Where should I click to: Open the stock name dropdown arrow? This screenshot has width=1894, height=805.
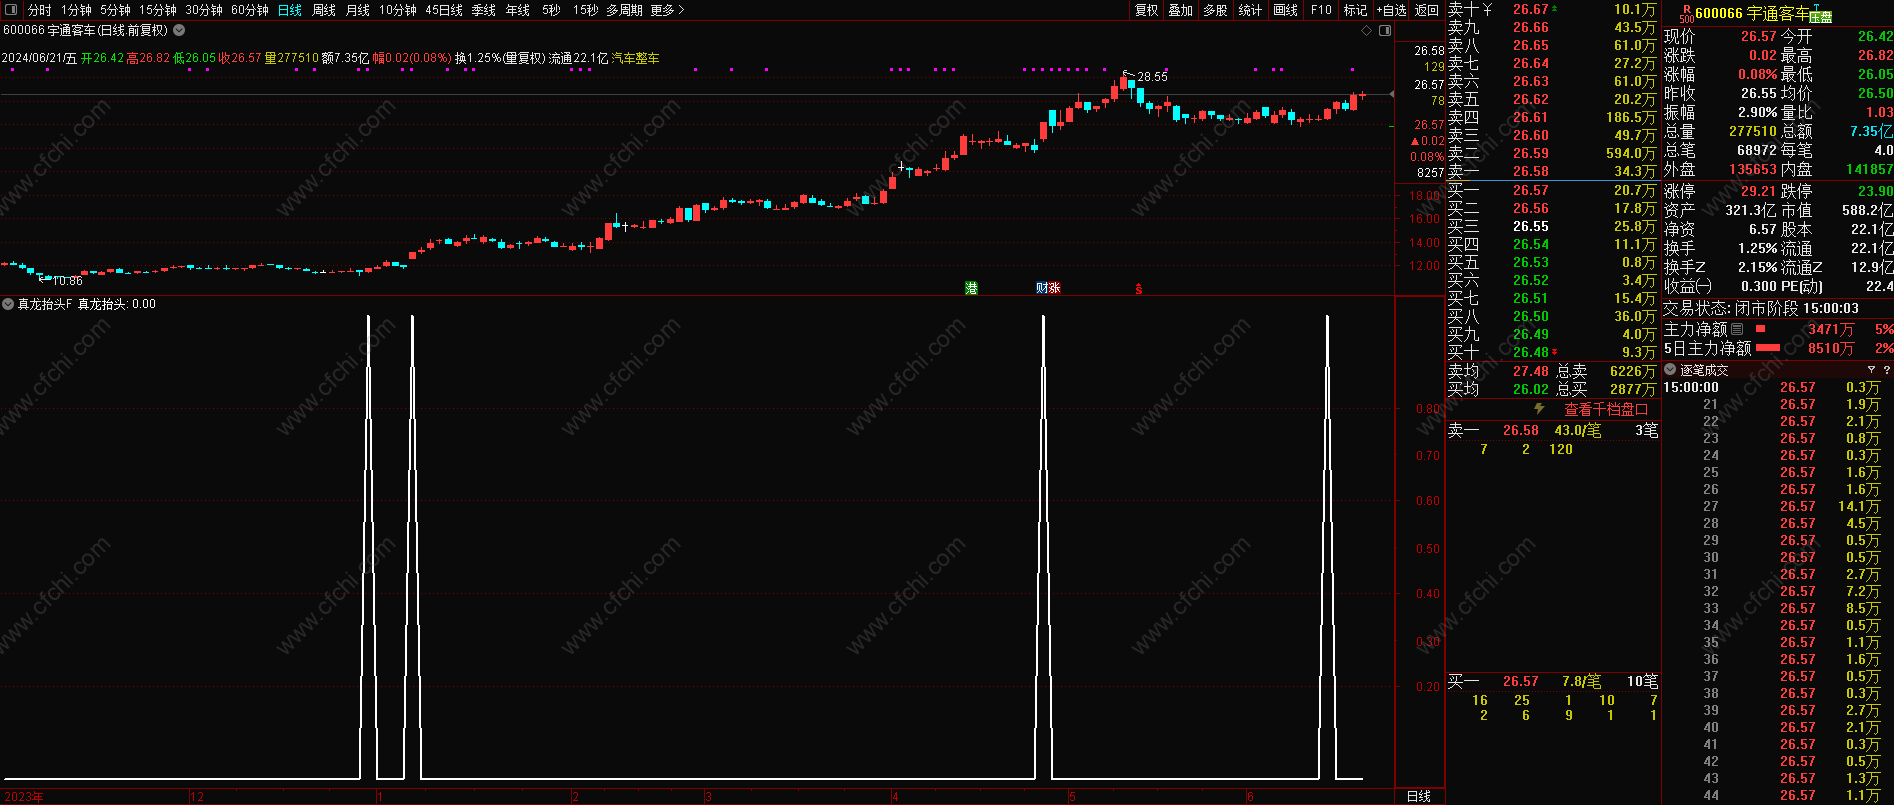[x=179, y=31]
